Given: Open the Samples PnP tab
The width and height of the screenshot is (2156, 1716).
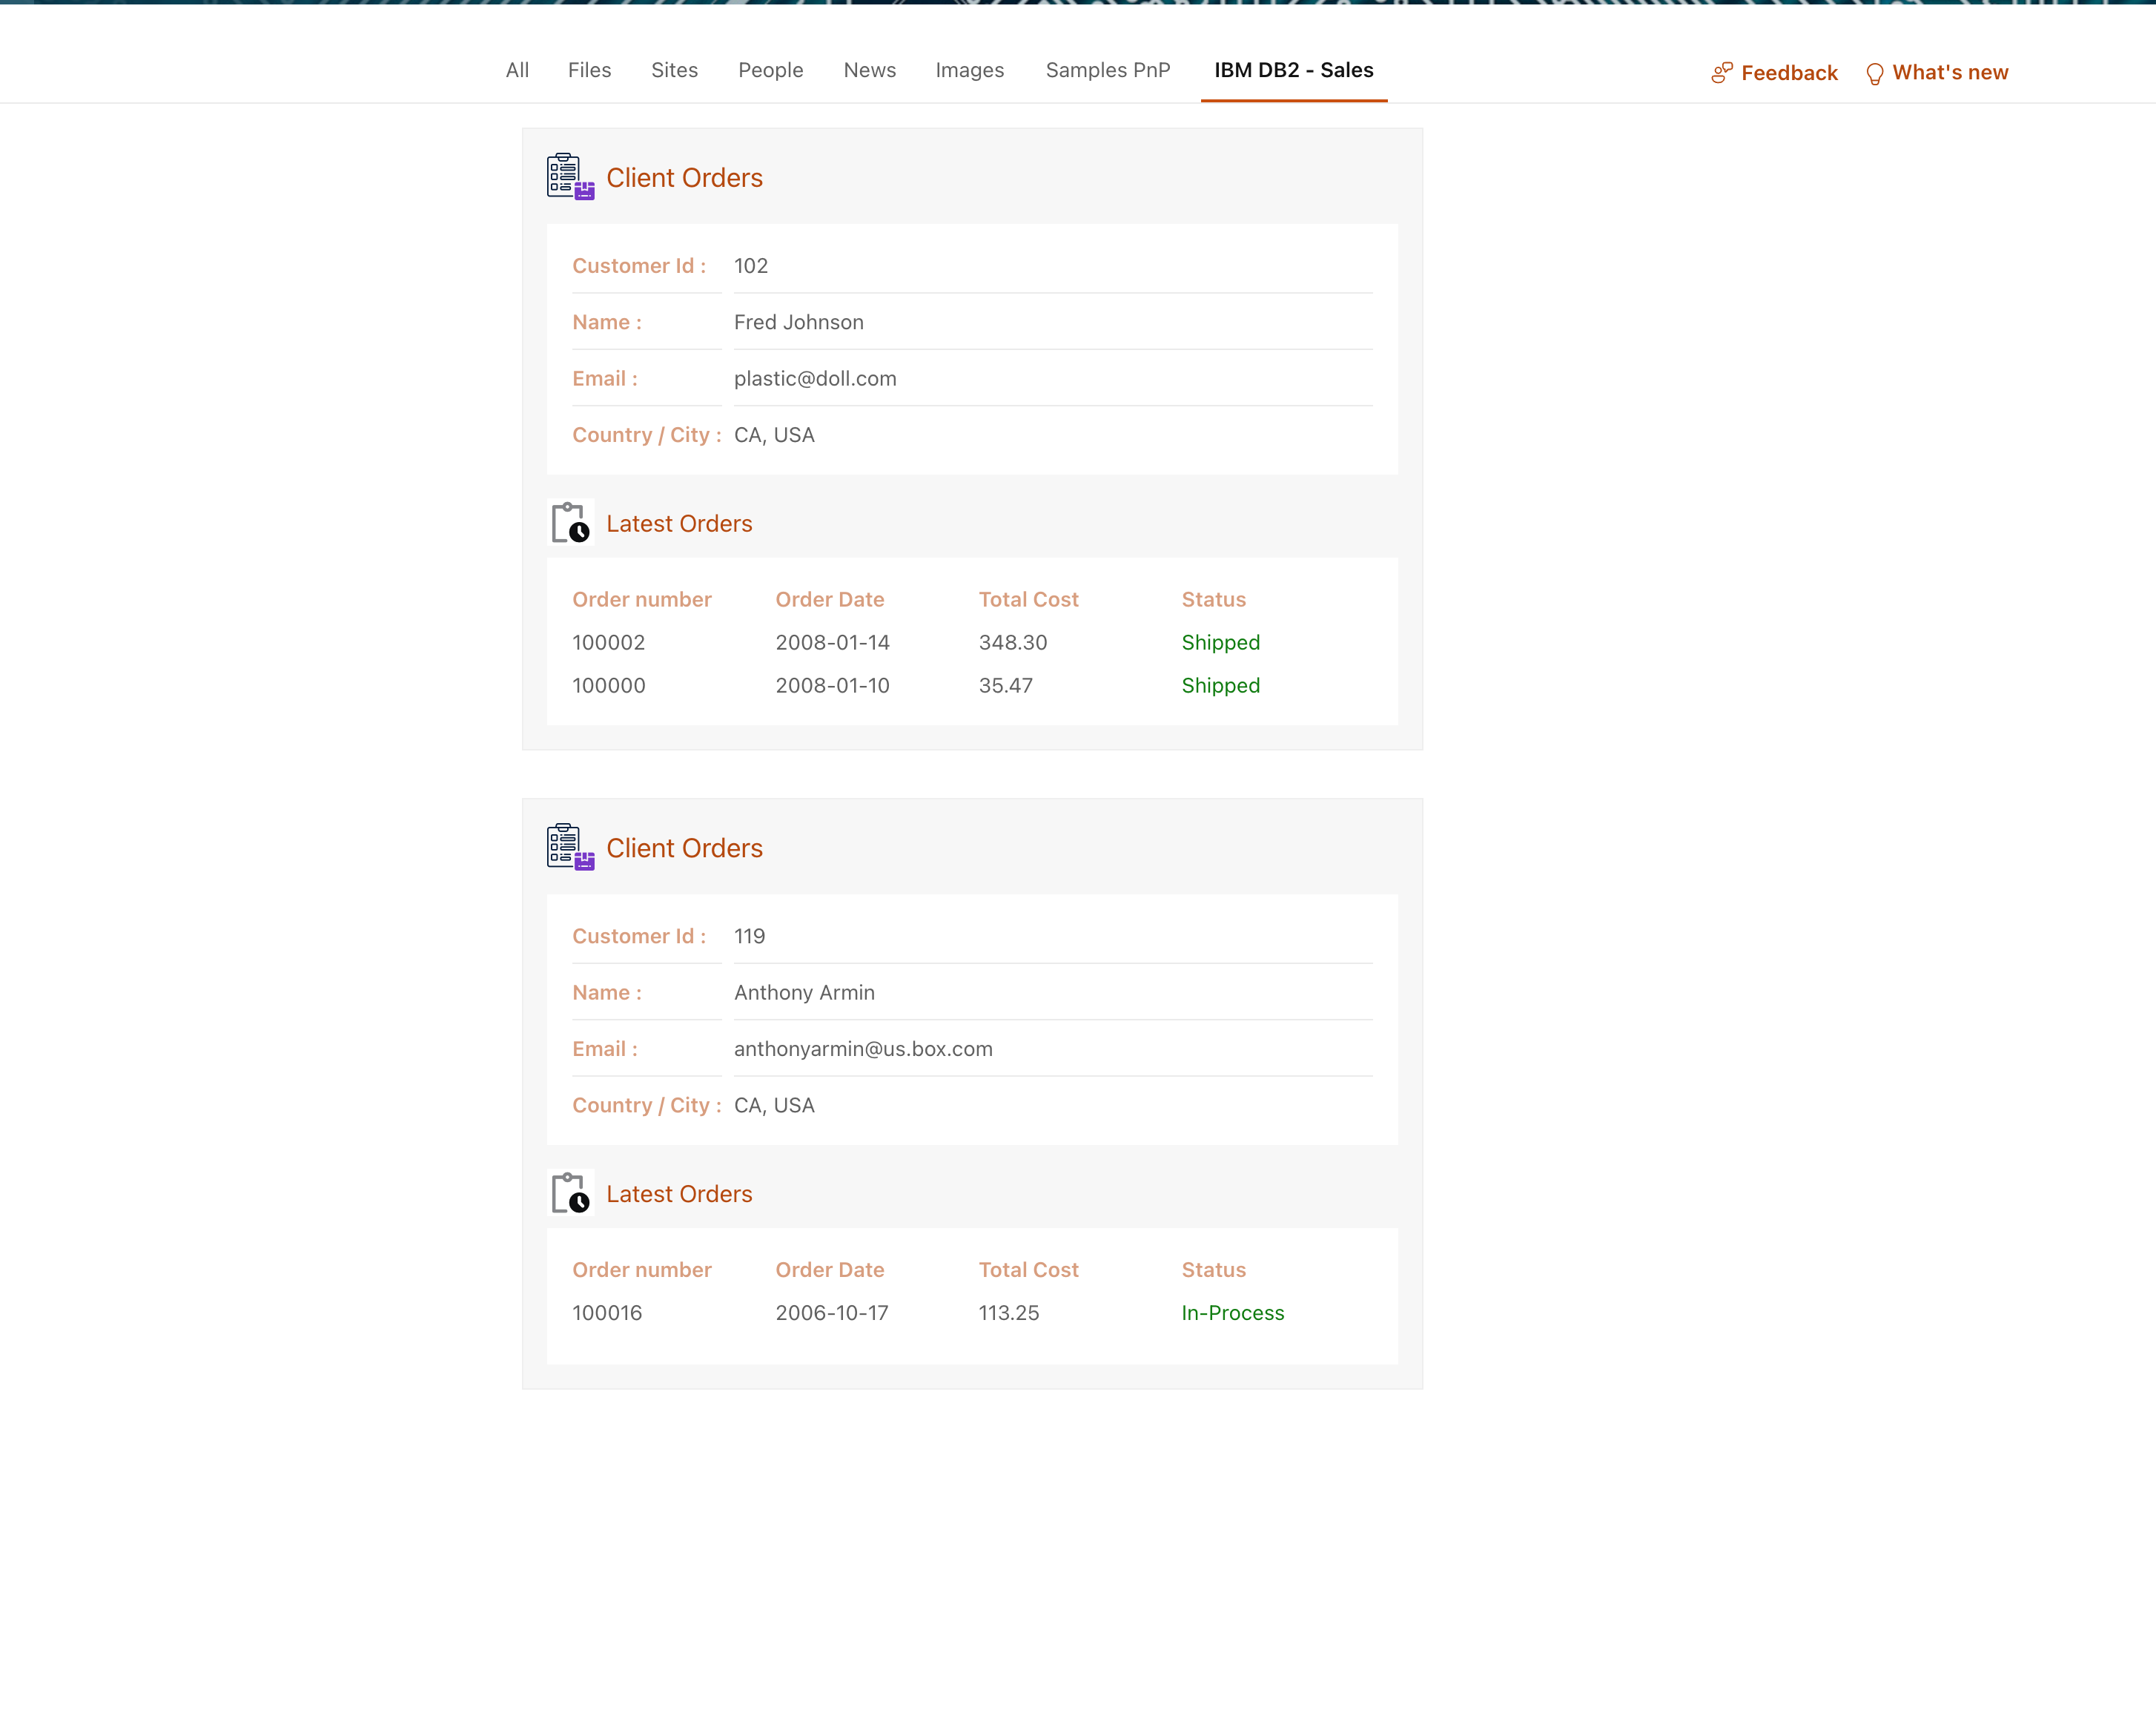Looking at the screenshot, I should (x=1107, y=70).
